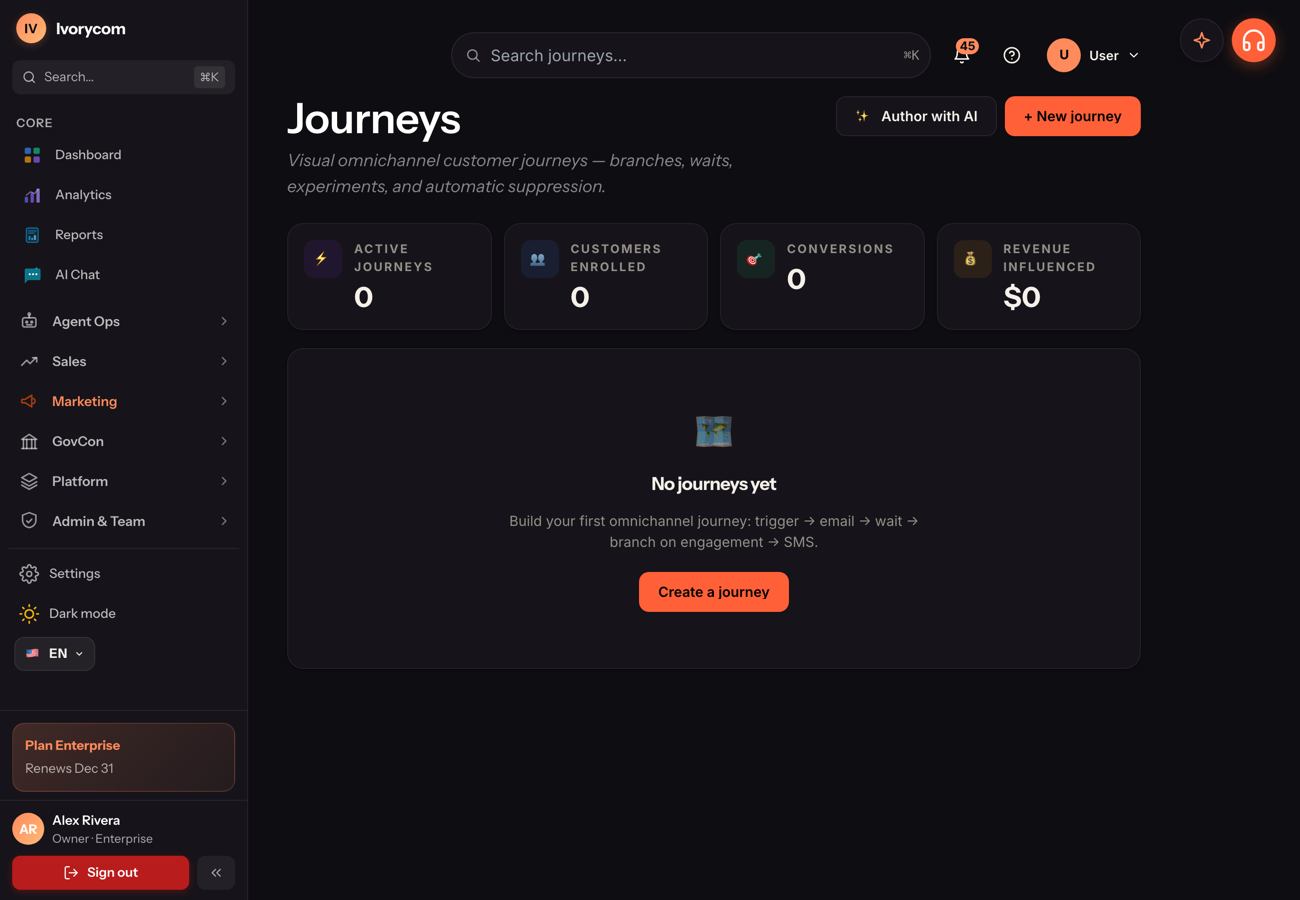
Task: Expand the Agent Ops section chevron
Action: (224, 321)
